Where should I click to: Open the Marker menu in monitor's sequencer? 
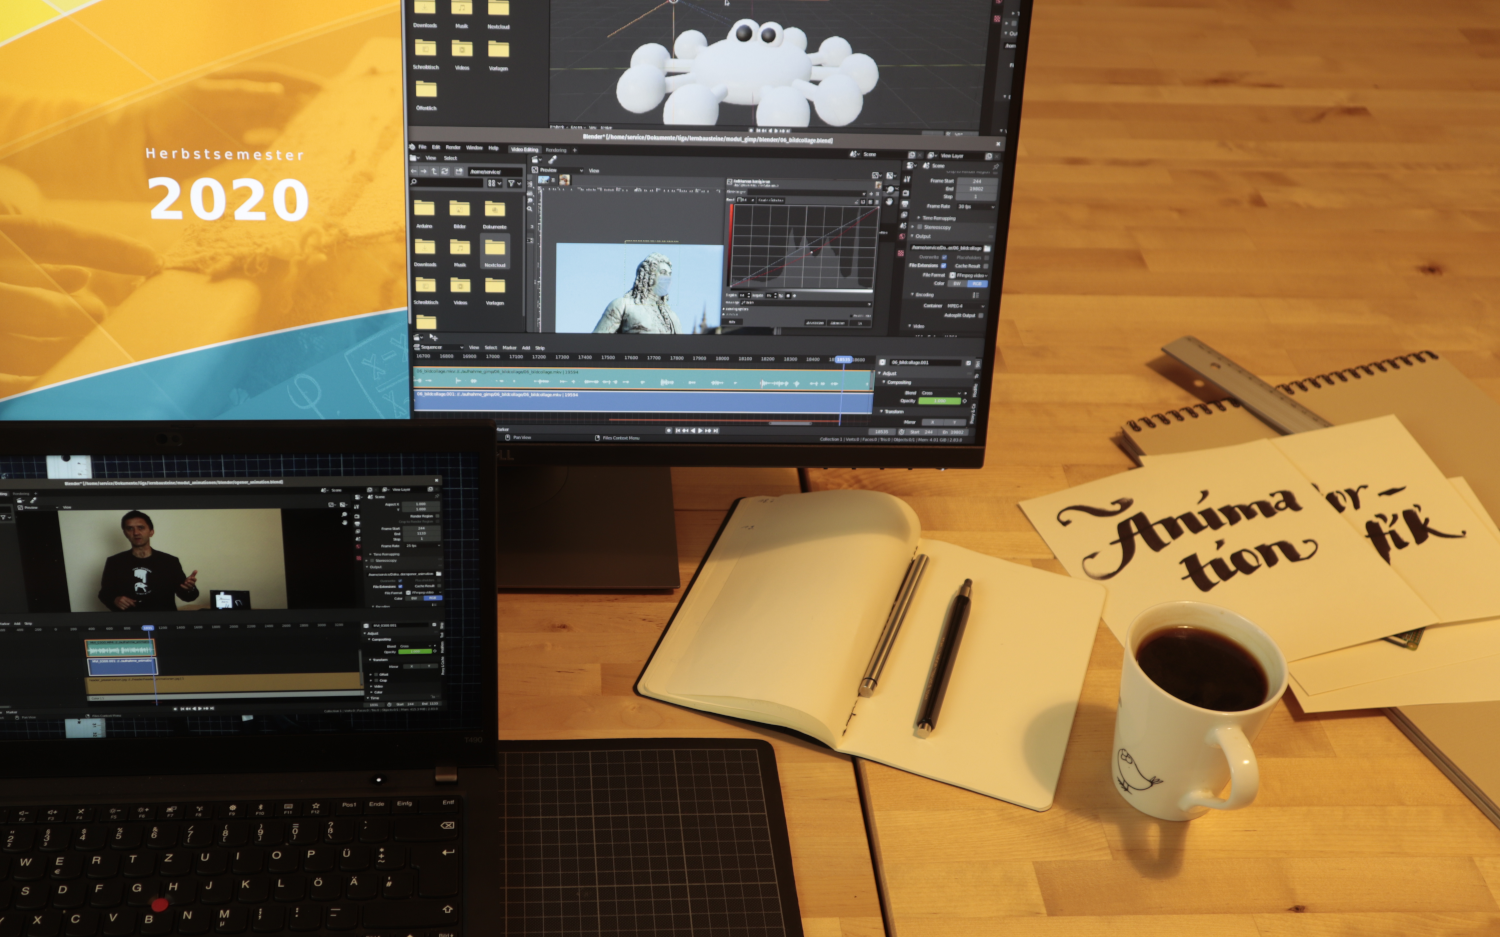[509, 348]
